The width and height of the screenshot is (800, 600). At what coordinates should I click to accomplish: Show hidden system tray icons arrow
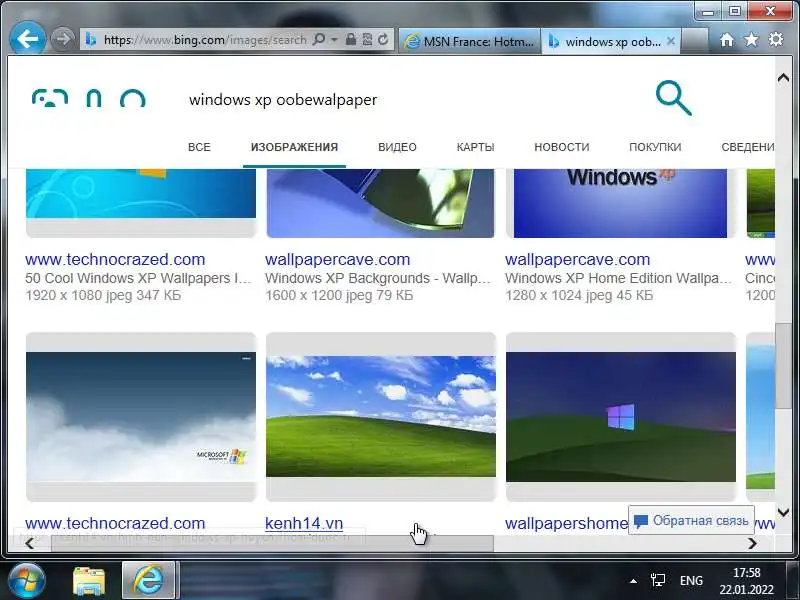(x=633, y=581)
